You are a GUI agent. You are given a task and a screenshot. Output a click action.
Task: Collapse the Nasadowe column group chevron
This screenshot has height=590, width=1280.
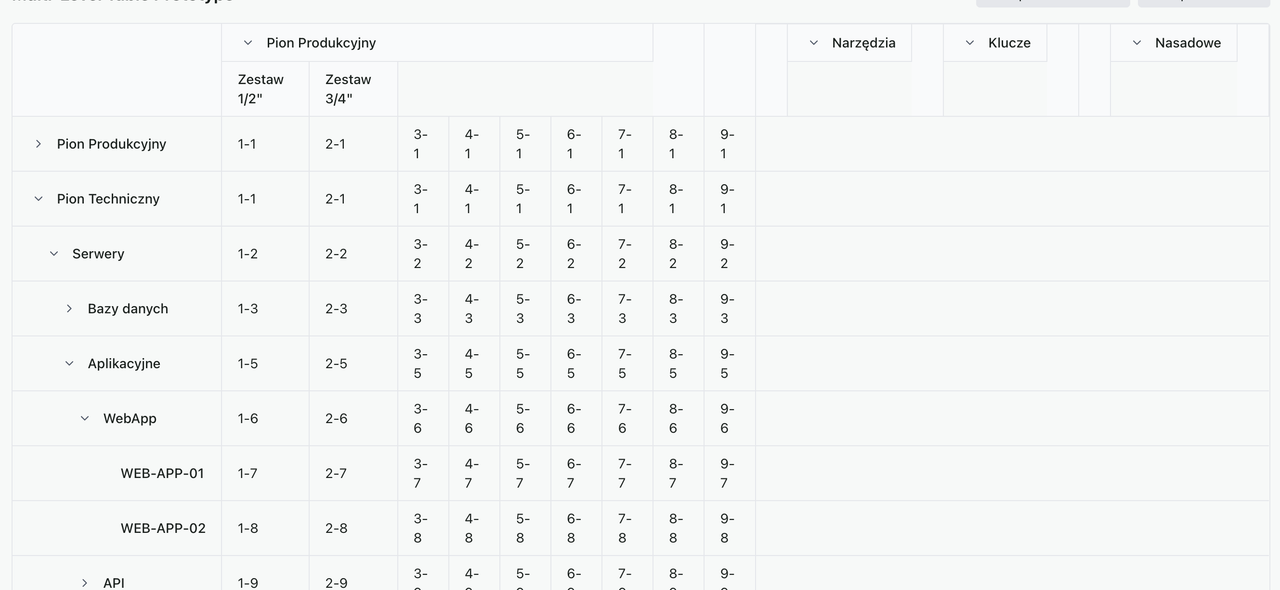click(1137, 43)
